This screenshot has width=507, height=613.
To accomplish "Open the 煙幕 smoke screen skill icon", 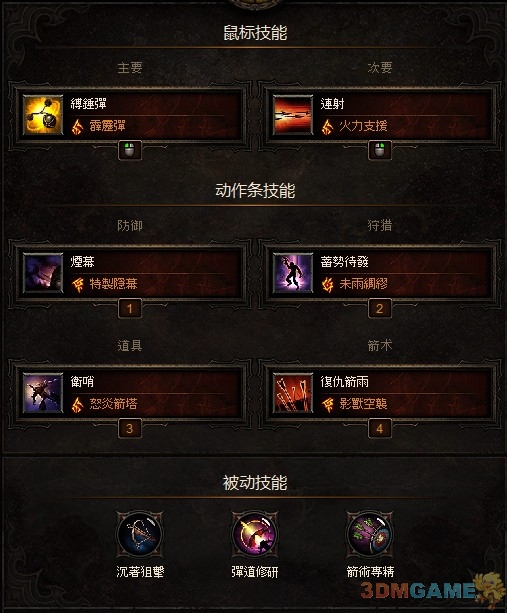I will (x=43, y=273).
